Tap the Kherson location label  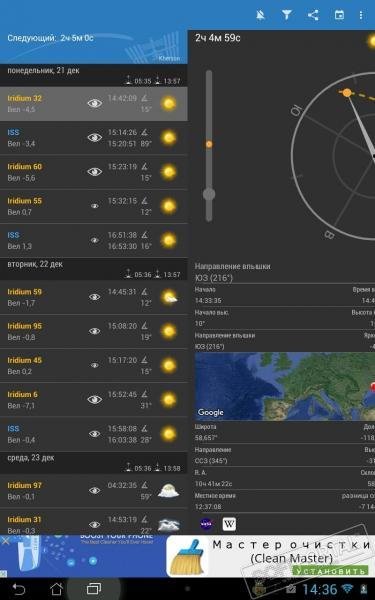point(169,59)
